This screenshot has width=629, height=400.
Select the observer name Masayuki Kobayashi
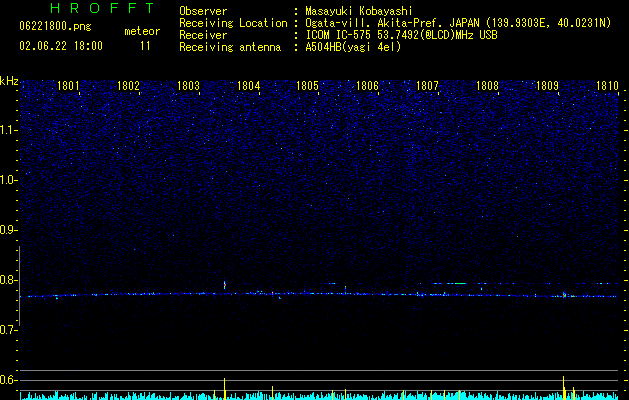pyautogui.click(x=359, y=11)
